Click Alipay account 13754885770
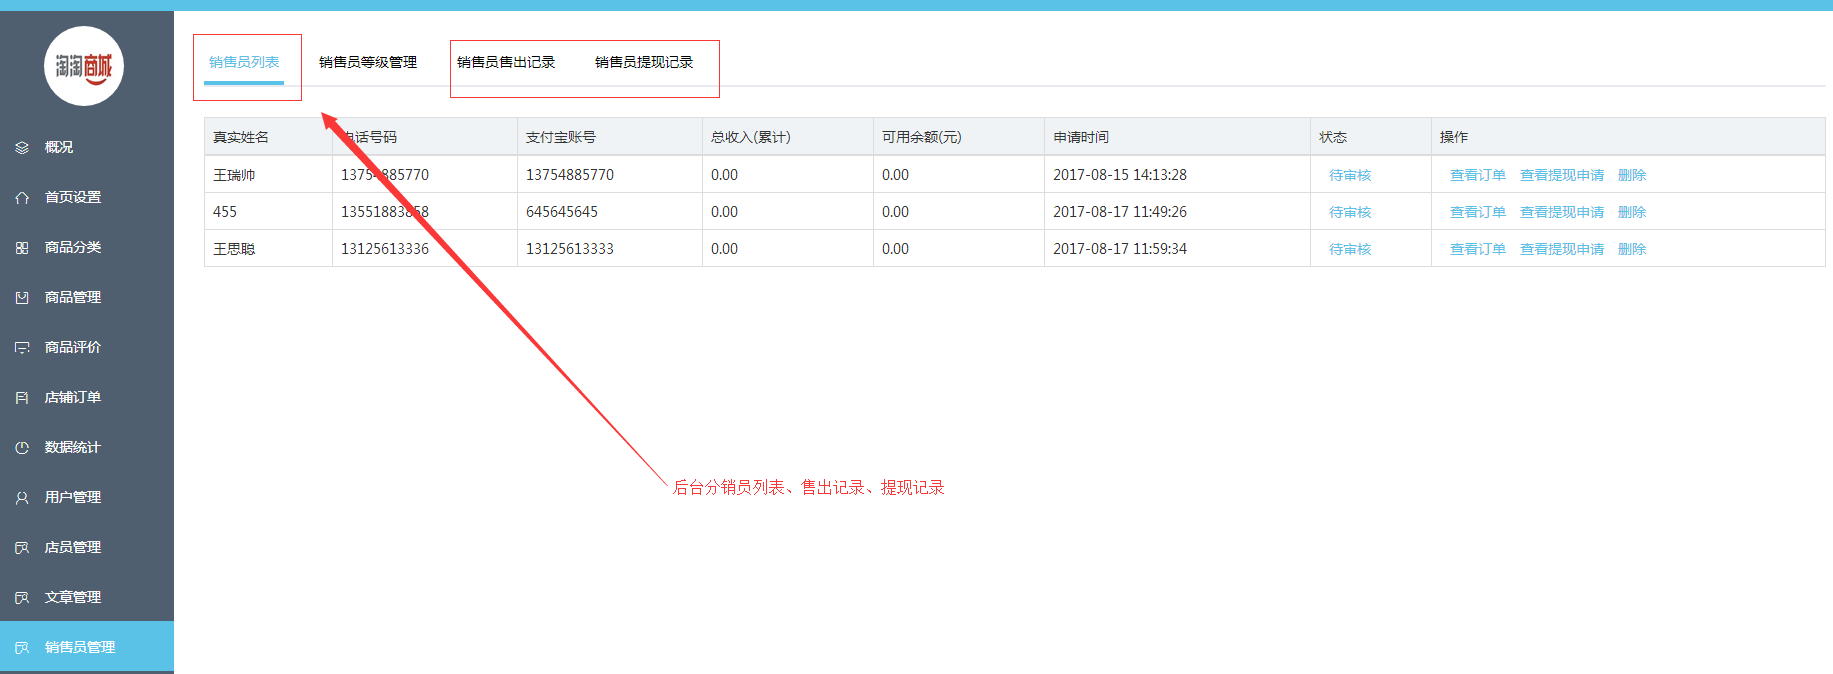This screenshot has height=674, width=1833. 570,175
